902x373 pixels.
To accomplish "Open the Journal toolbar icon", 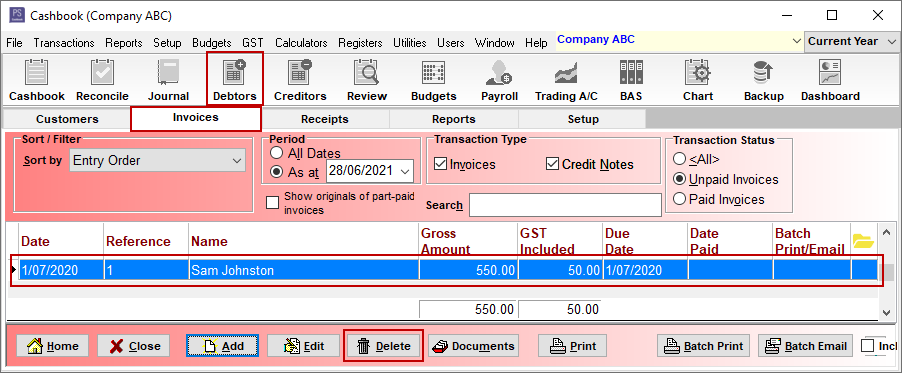I will [x=168, y=81].
